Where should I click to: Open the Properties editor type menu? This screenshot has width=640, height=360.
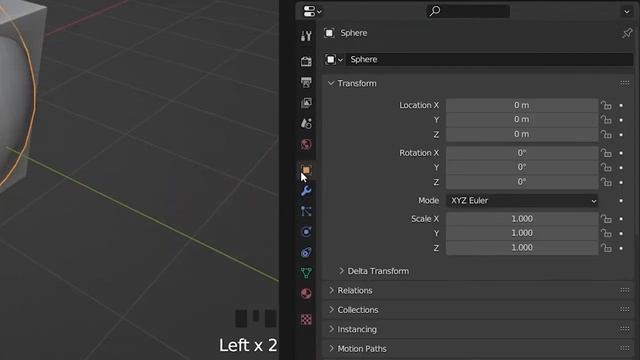313,11
